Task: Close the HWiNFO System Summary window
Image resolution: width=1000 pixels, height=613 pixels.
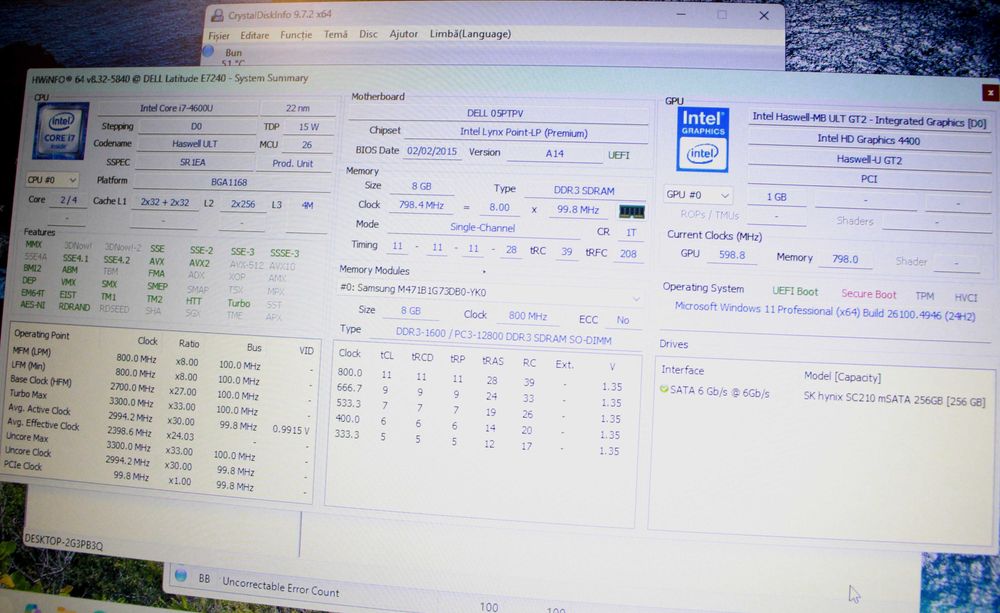Action: tap(990, 92)
